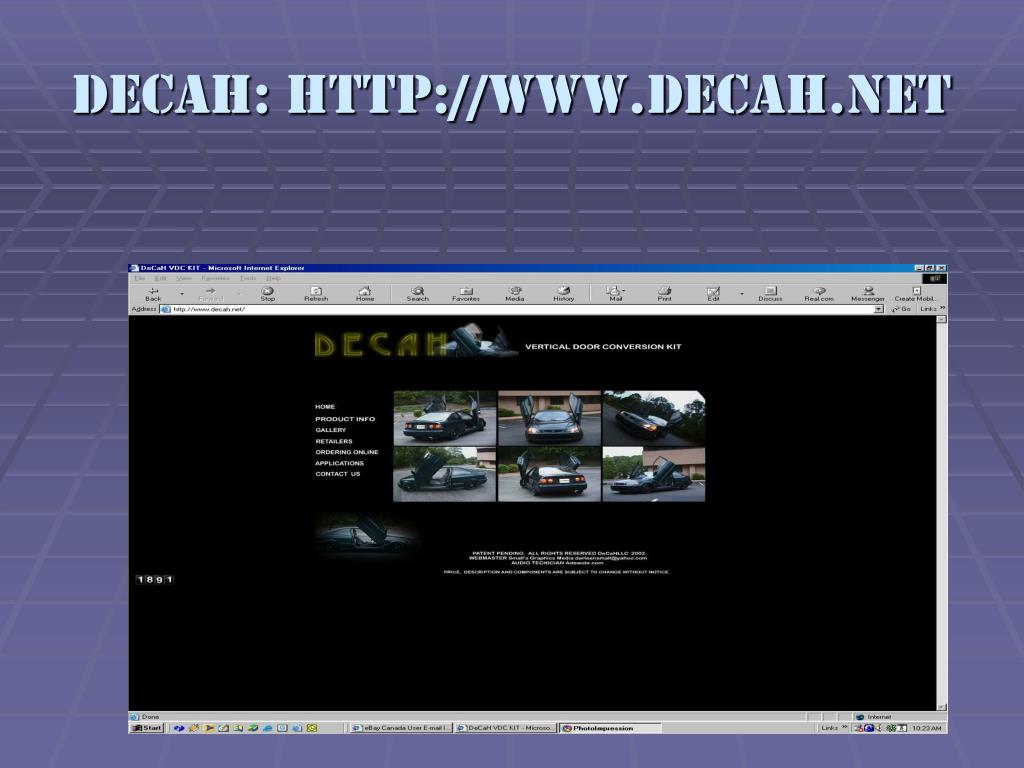Open the Favorites menu

point(215,278)
